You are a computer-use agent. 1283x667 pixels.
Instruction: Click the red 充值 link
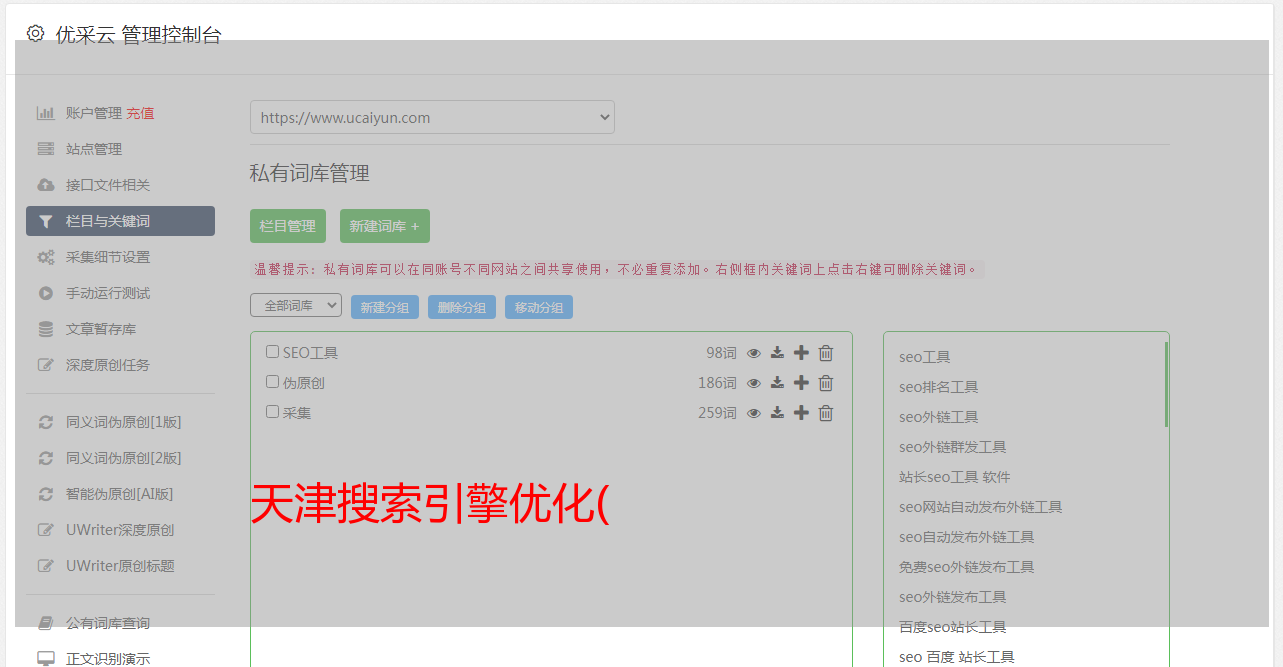[140, 113]
